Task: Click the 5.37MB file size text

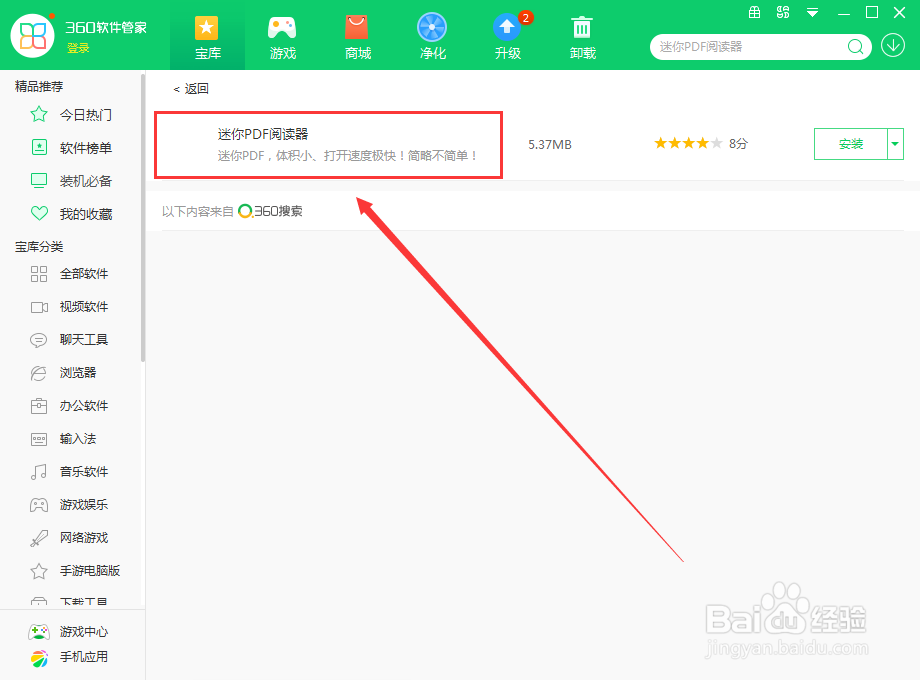Action: click(550, 144)
